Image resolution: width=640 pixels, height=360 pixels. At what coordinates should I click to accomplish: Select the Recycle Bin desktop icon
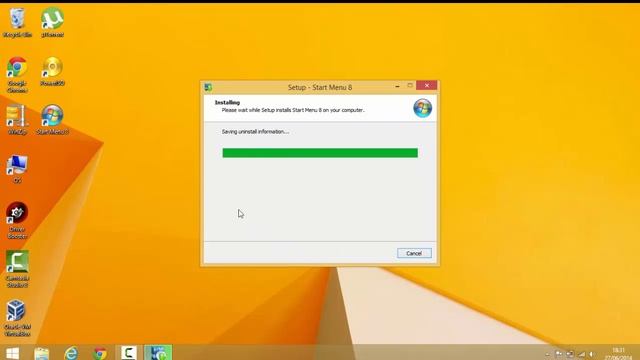coord(17,23)
